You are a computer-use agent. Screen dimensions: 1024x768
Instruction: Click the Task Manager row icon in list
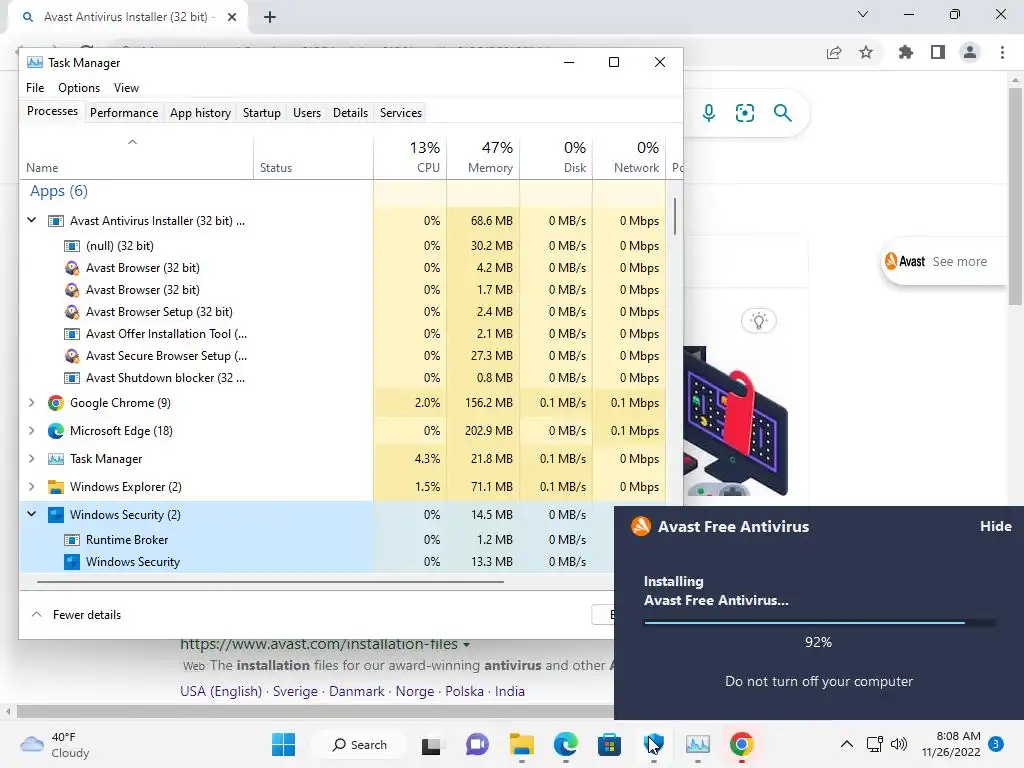(x=56, y=459)
